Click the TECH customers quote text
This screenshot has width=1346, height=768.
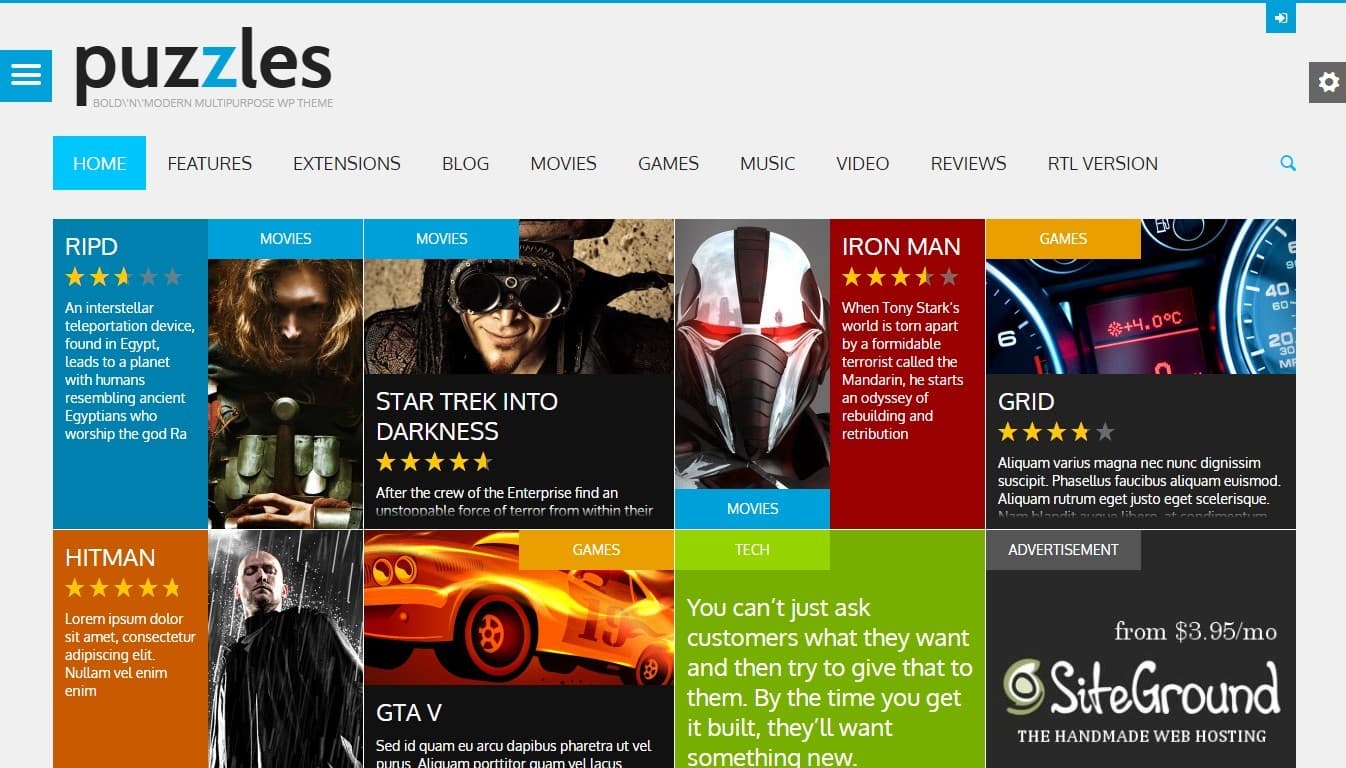pos(829,682)
